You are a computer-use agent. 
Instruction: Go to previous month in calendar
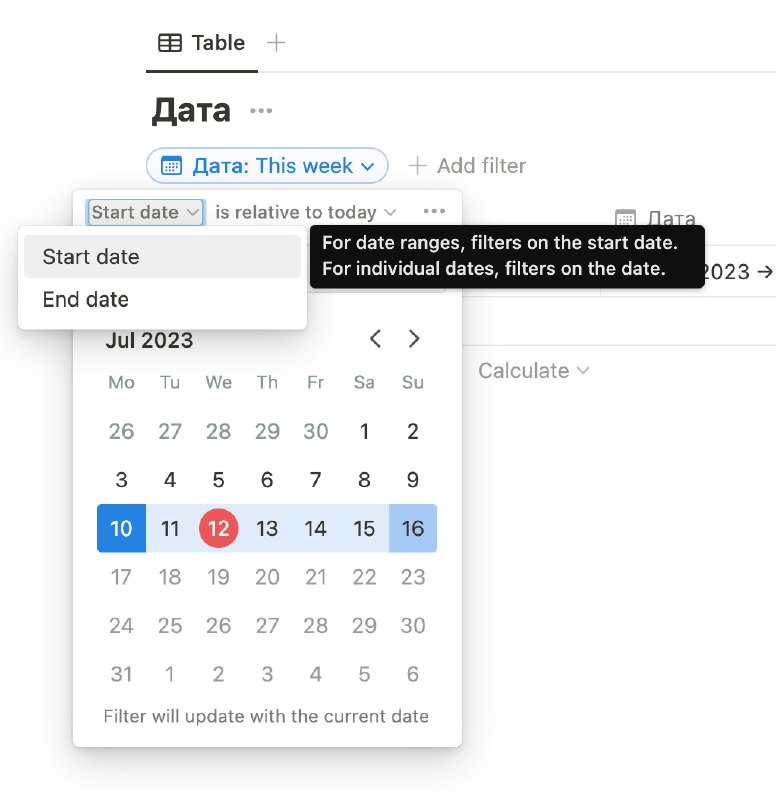pos(376,338)
